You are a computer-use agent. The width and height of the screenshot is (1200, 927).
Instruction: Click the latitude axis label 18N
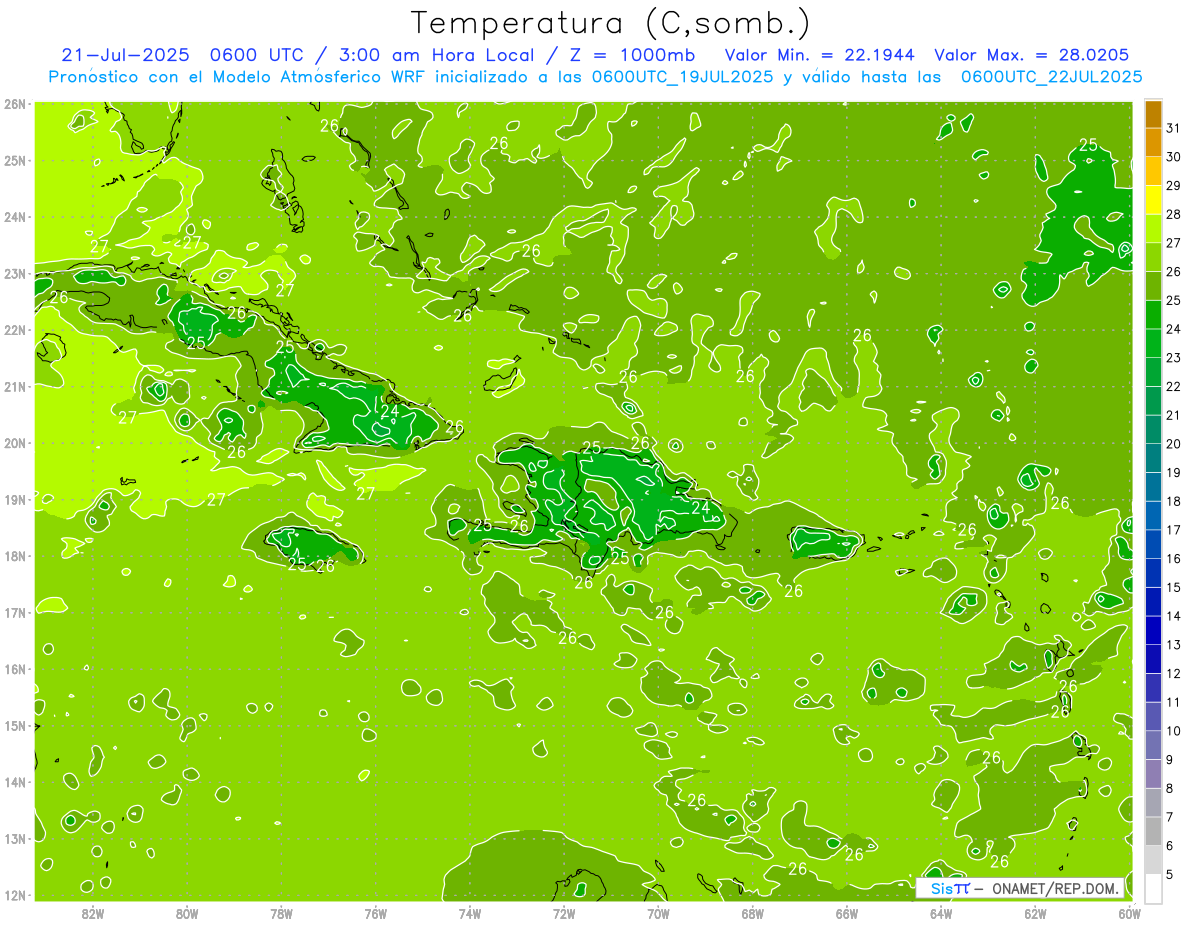(14, 556)
